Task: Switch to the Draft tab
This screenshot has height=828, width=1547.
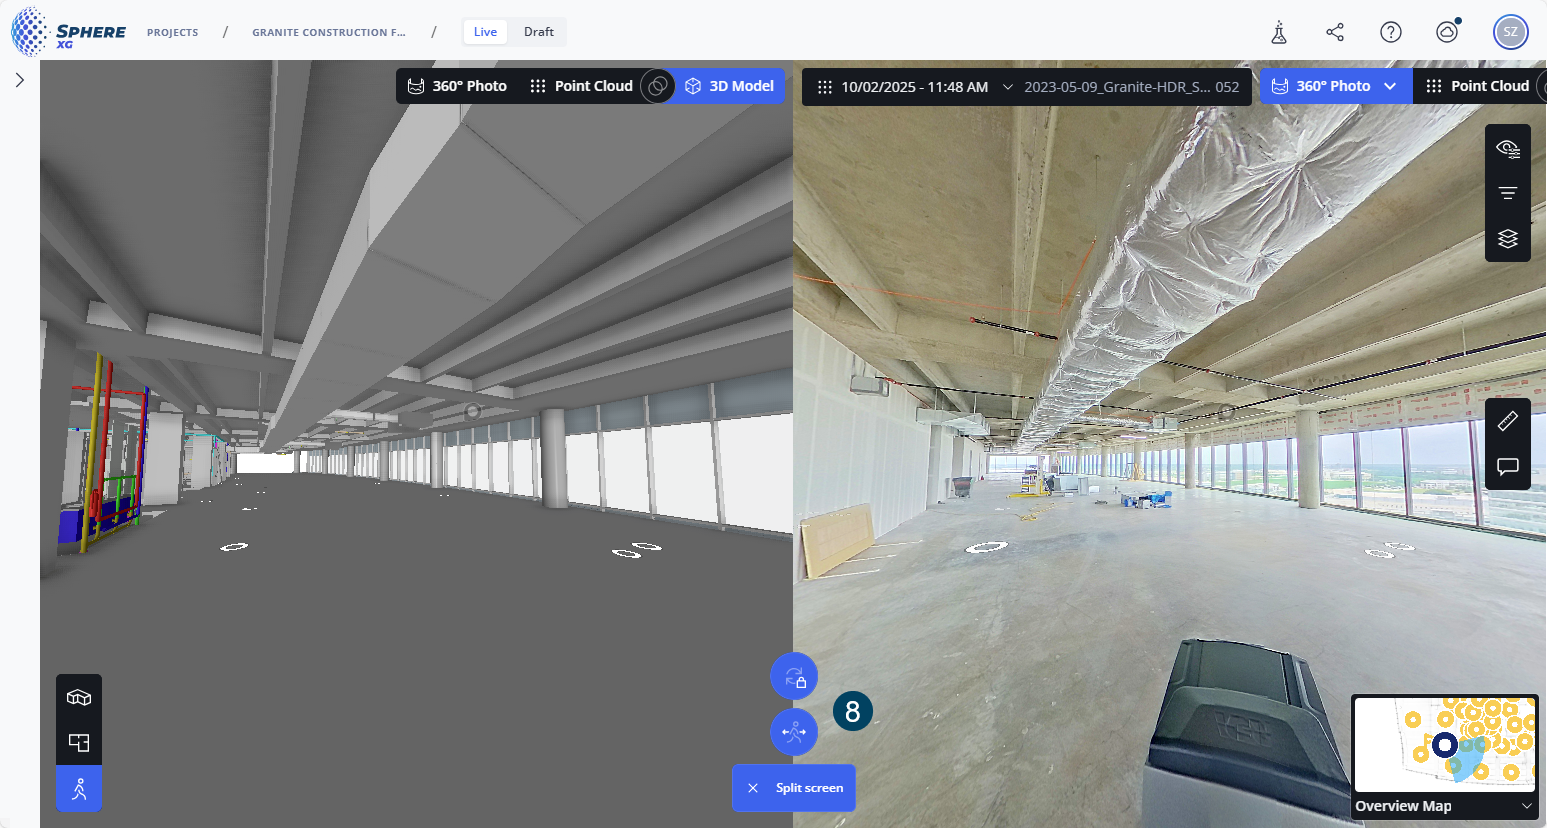Action: [x=538, y=32]
